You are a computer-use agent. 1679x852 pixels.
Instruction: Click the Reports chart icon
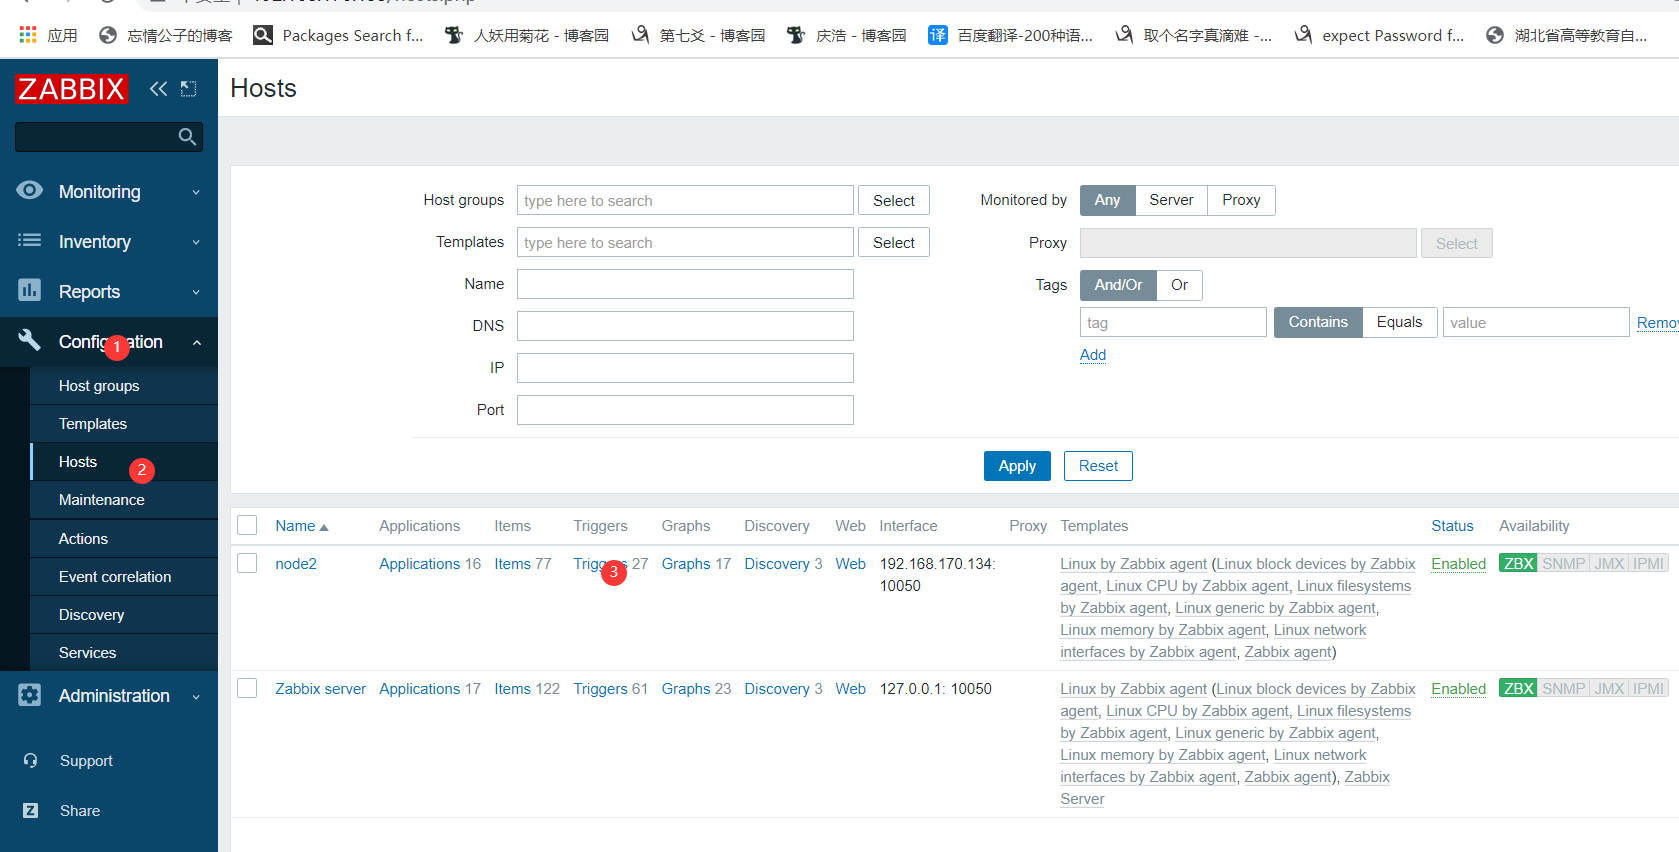point(30,290)
